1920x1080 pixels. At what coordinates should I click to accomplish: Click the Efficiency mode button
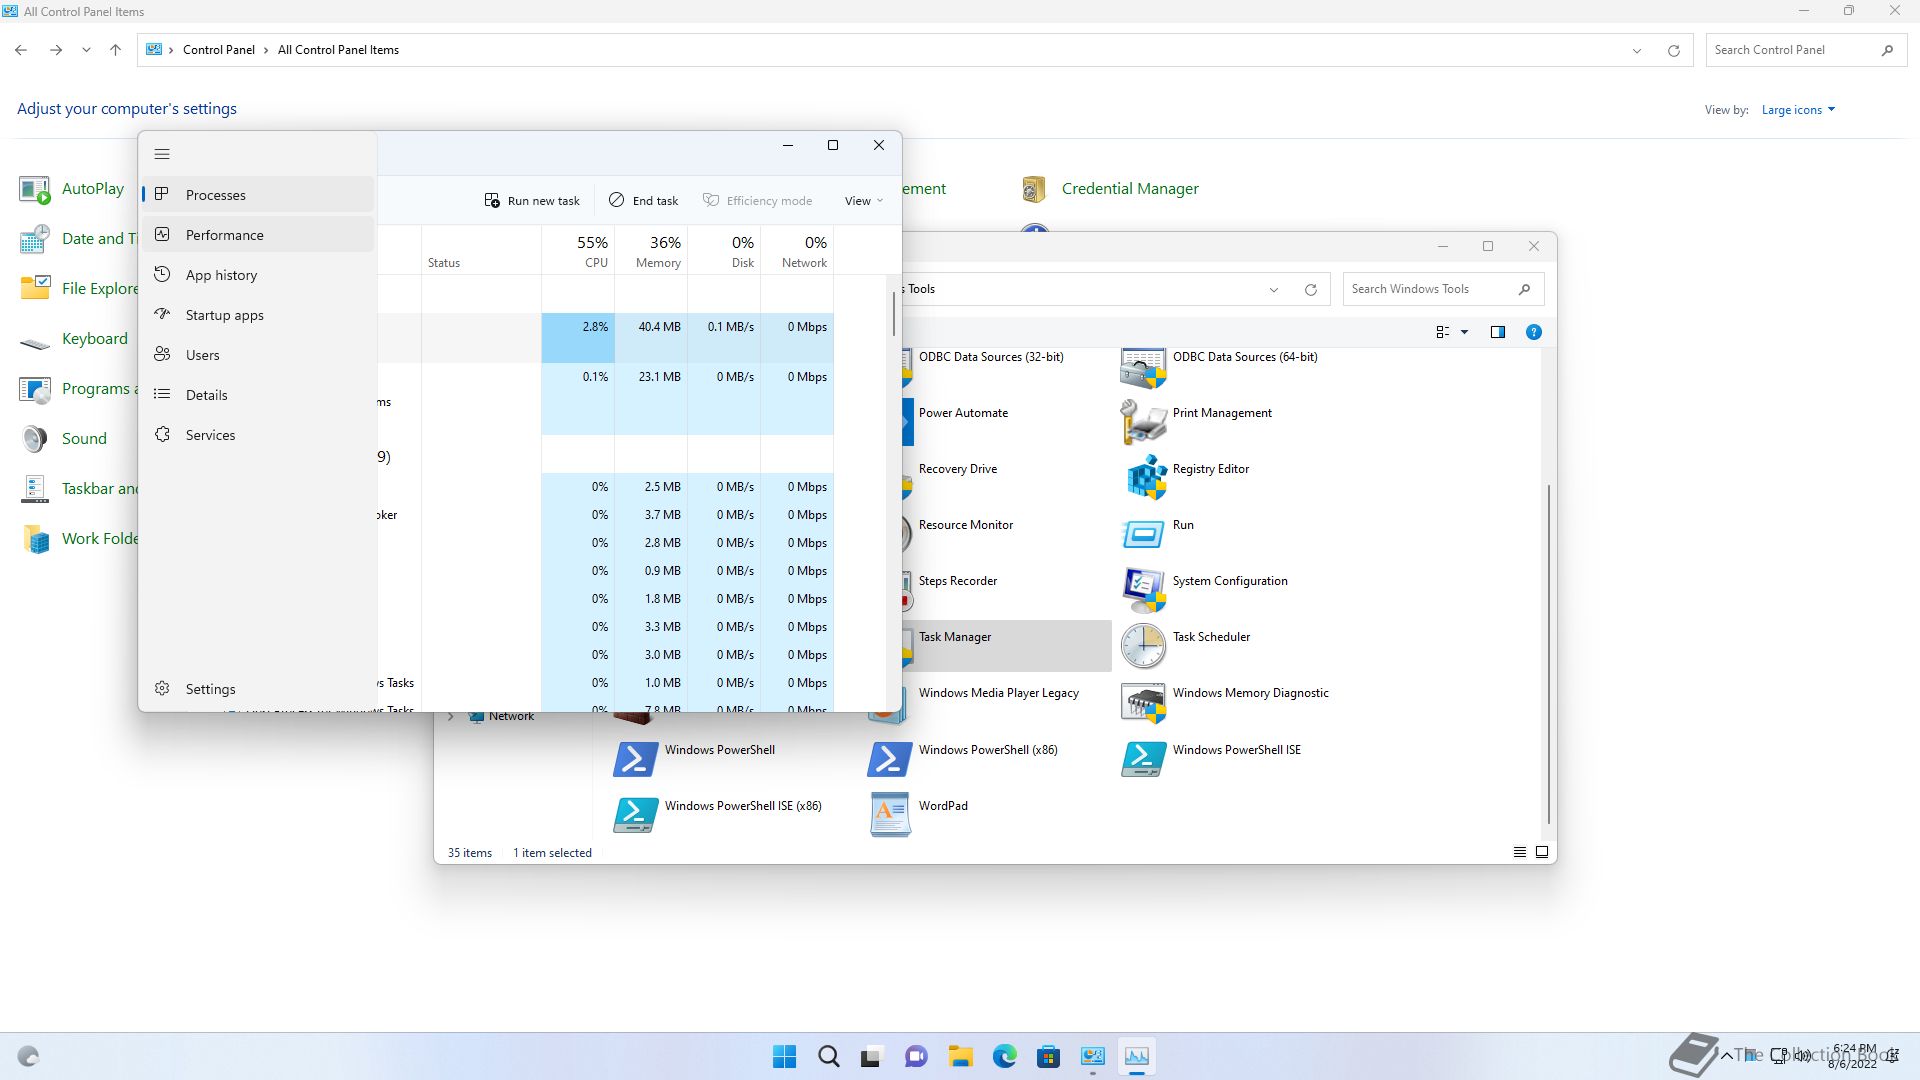coord(757,201)
